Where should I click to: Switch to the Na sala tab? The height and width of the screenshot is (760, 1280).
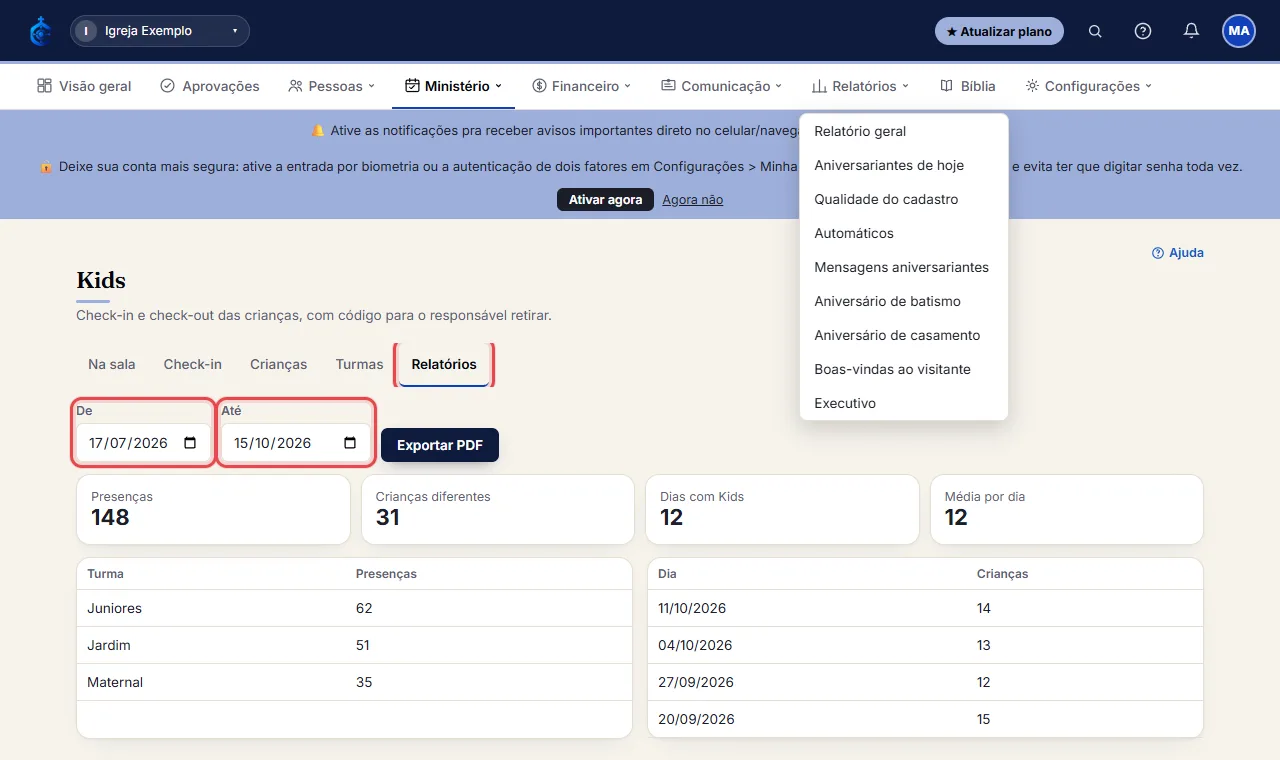[x=112, y=364]
